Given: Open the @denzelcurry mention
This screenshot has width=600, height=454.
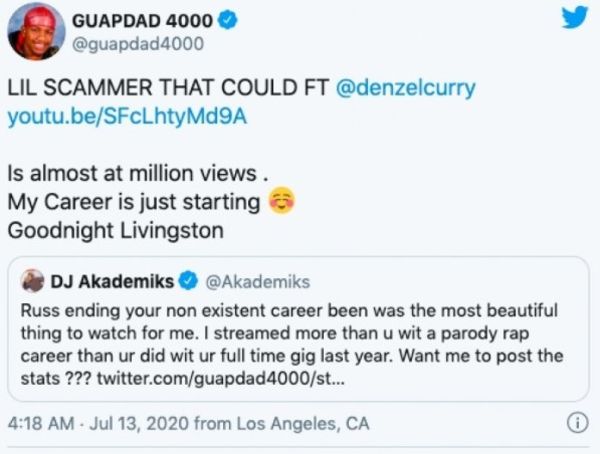Looking at the screenshot, I should [406, 88].
